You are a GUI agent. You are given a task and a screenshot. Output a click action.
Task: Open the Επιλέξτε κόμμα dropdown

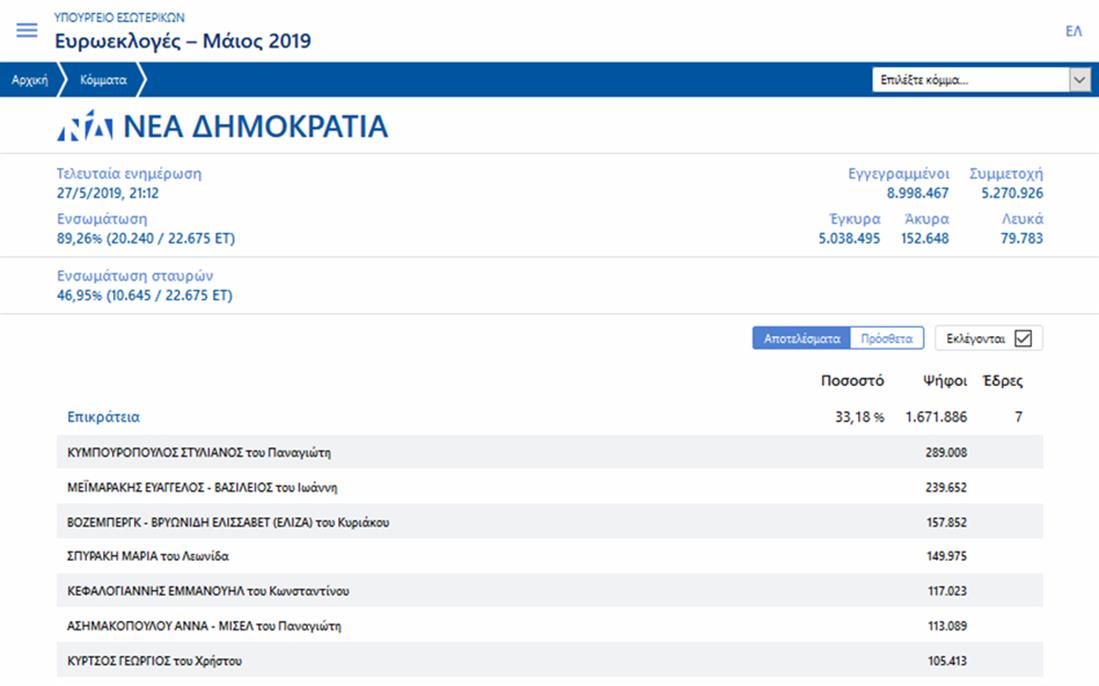coord(968,80)
